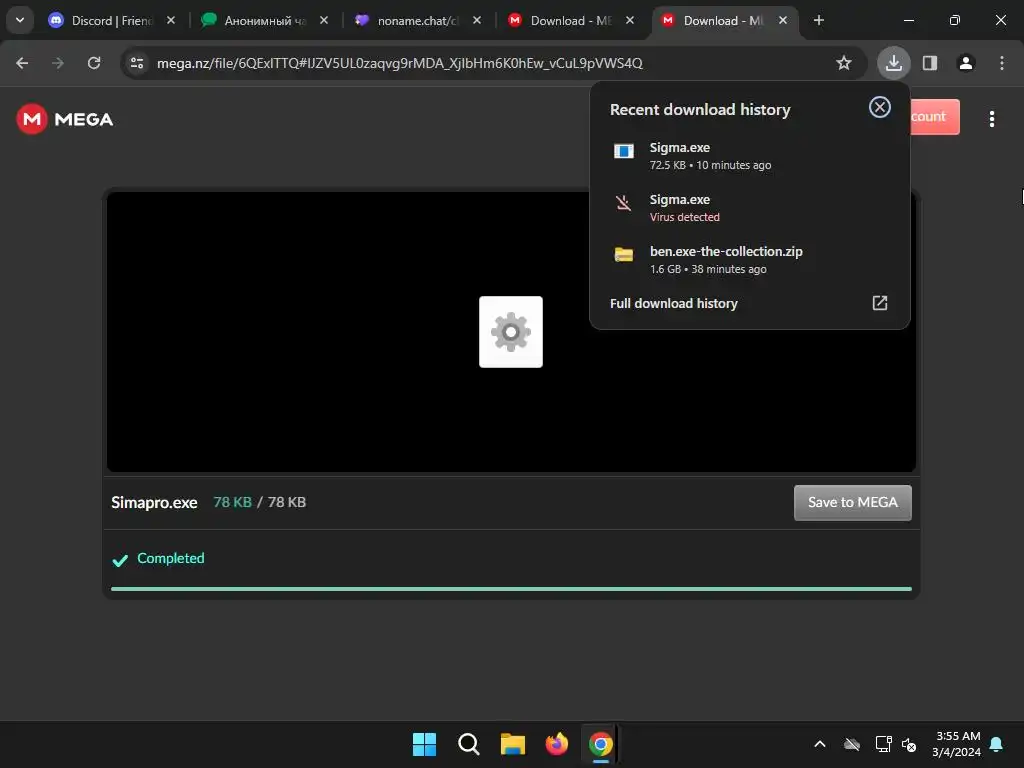Go forward in browser history

(x=58, y=63)
